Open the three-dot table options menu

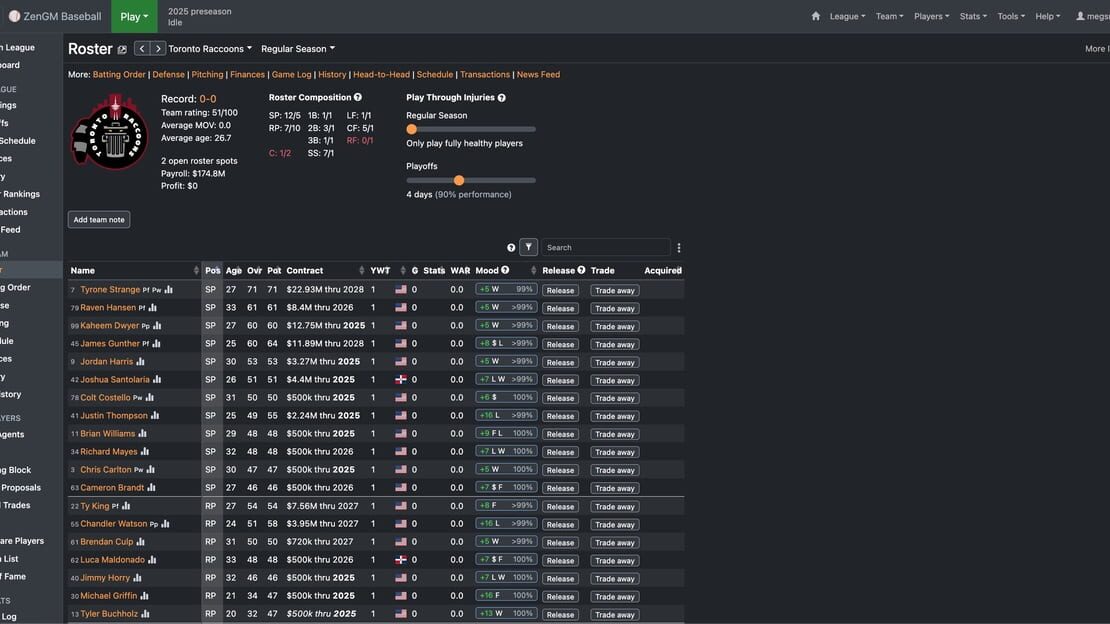pyautogui.click(x=678, y=248)
